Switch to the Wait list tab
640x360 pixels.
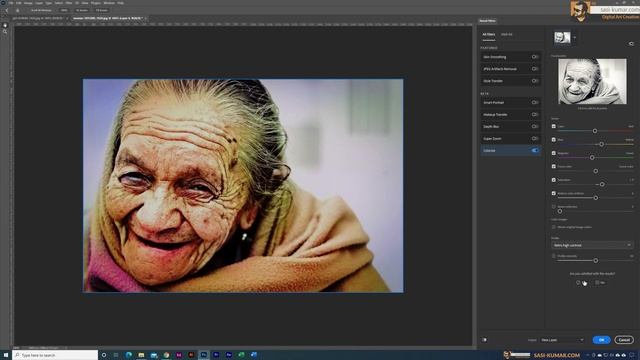click(507, 35)
